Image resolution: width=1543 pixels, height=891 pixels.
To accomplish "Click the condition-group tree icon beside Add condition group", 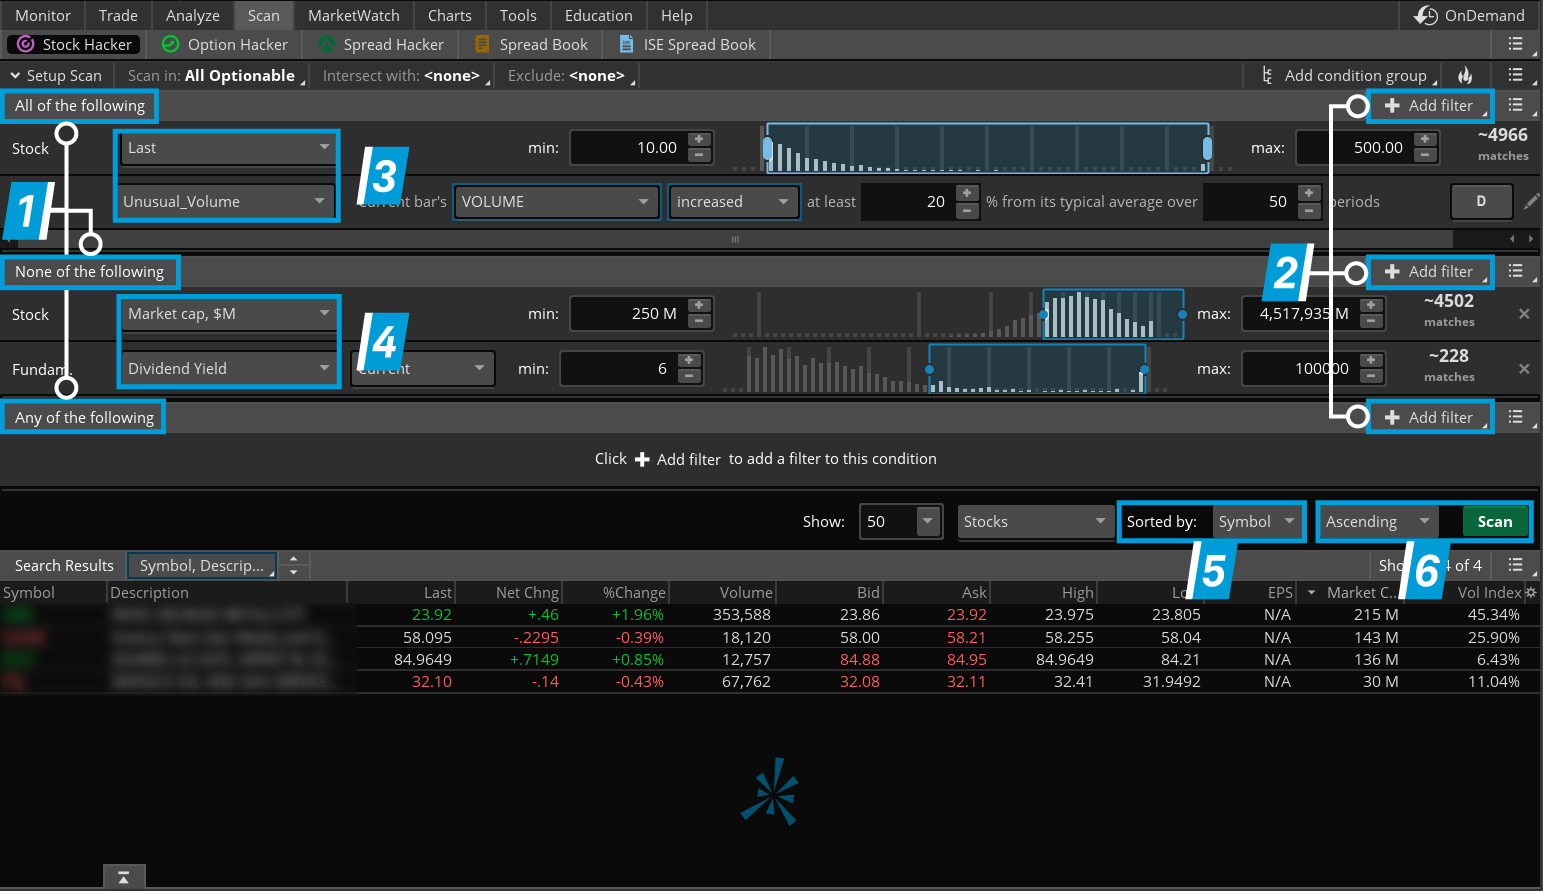I will click(1266, 75).
